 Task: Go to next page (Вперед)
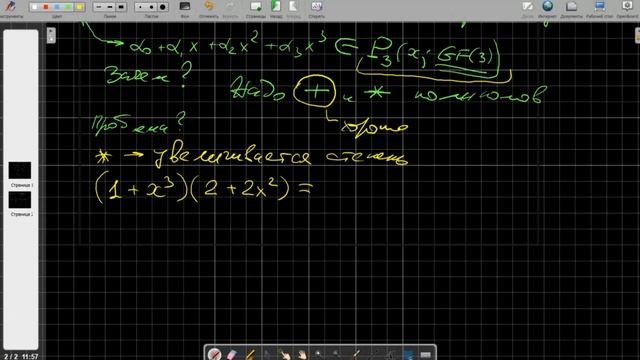pos(293,8)
